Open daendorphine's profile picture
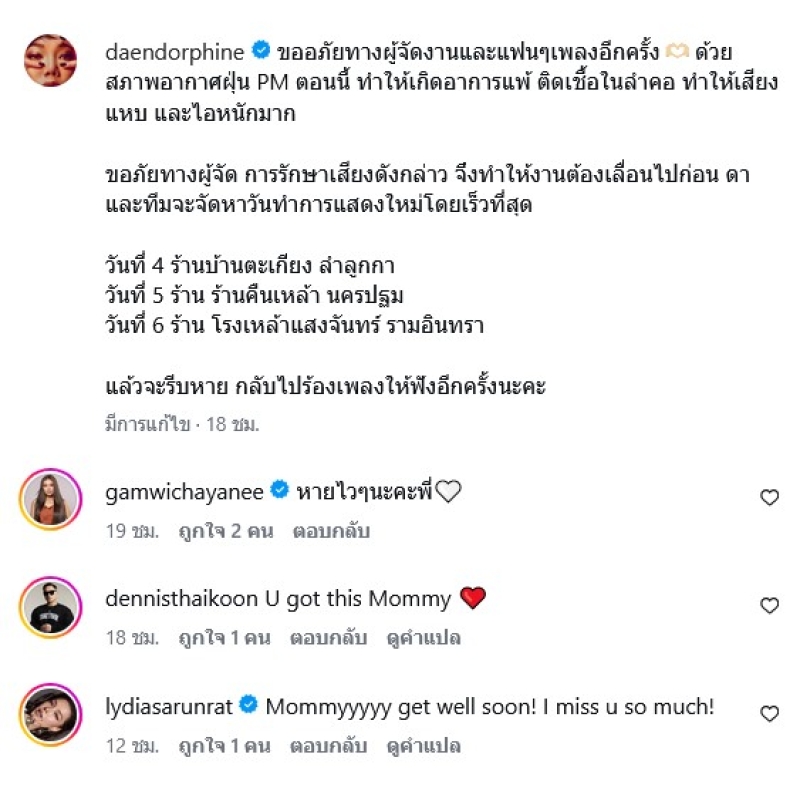 point(51,60)
